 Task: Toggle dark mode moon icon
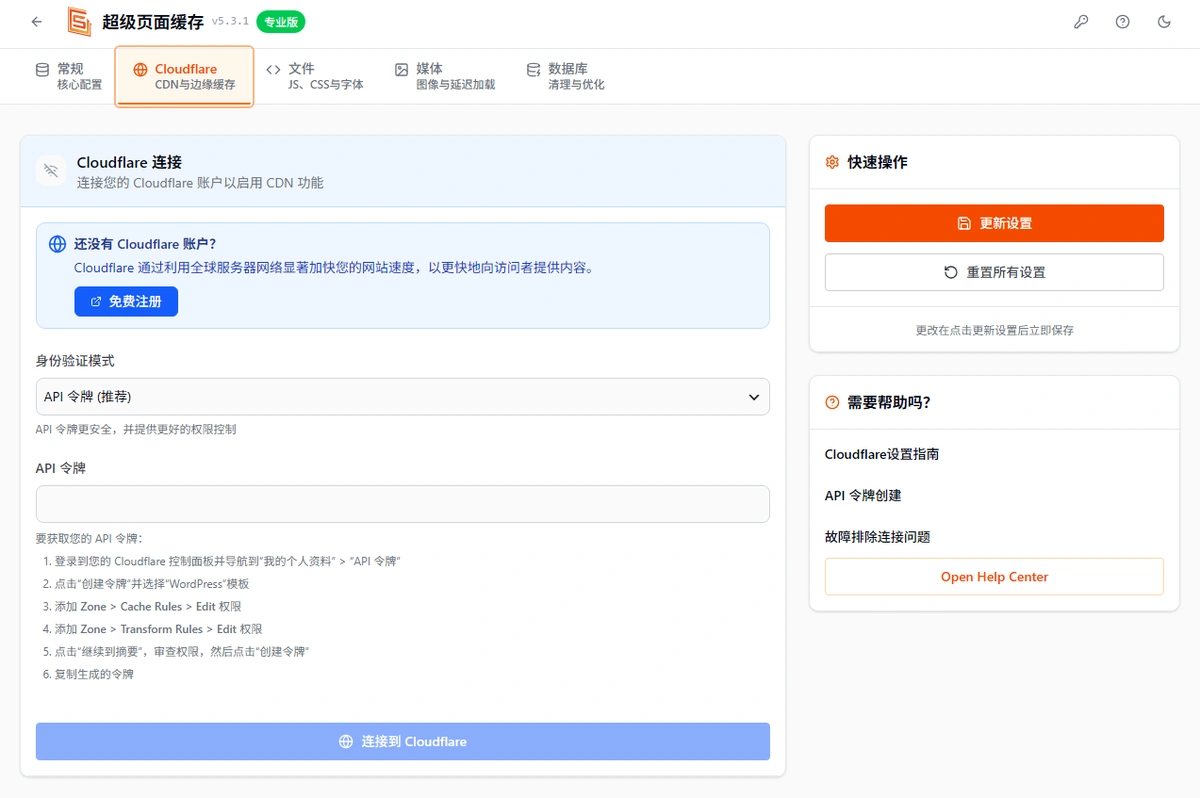[1164, 21]
